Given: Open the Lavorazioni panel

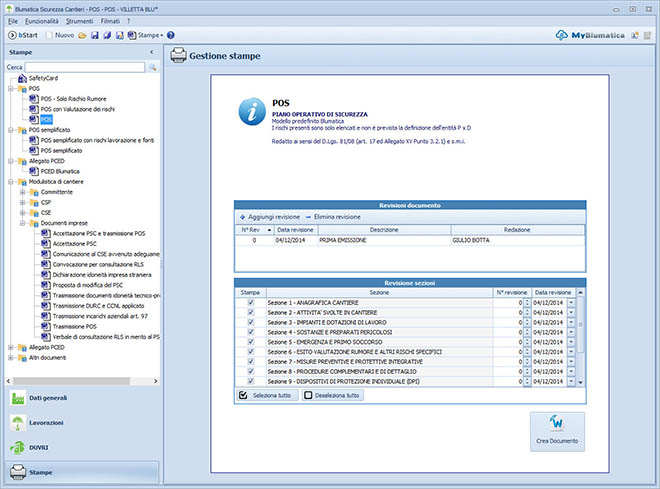Looking at the screenshot, I should [45, 423].
